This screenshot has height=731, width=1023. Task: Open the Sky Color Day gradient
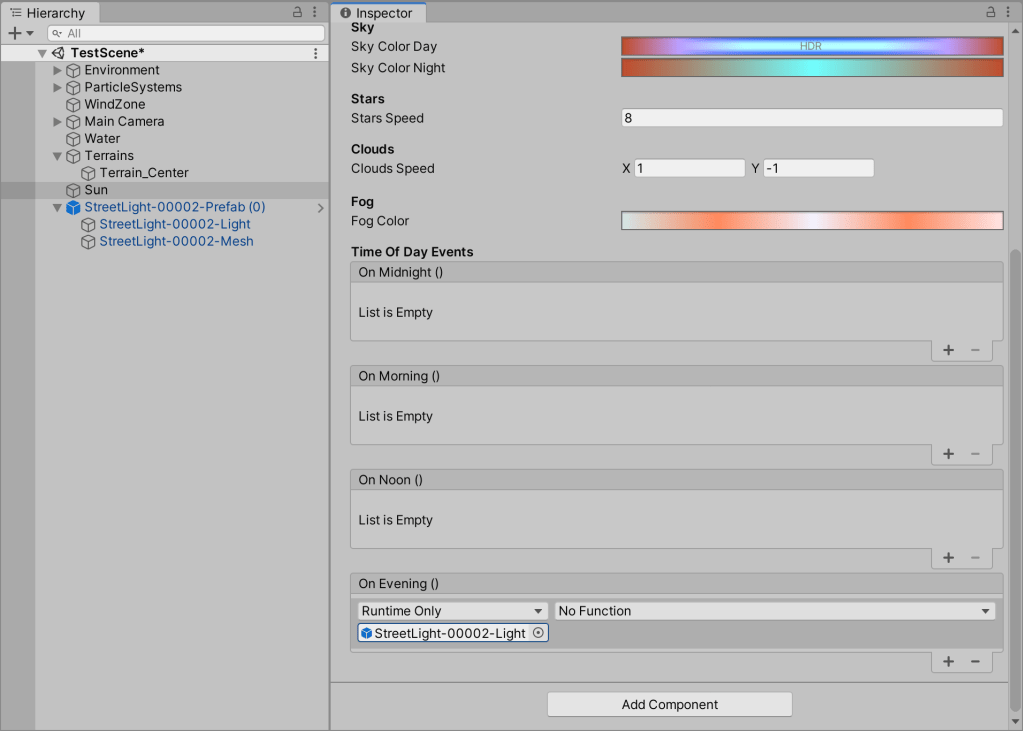[x=811, y=47]
